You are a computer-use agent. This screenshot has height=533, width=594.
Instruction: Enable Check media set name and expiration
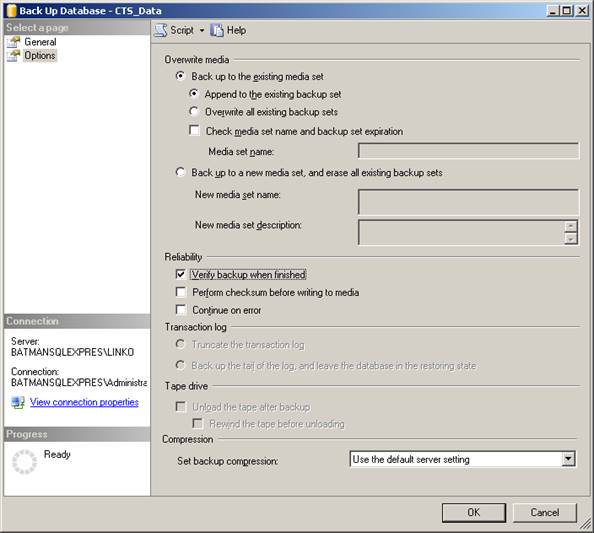194,131
